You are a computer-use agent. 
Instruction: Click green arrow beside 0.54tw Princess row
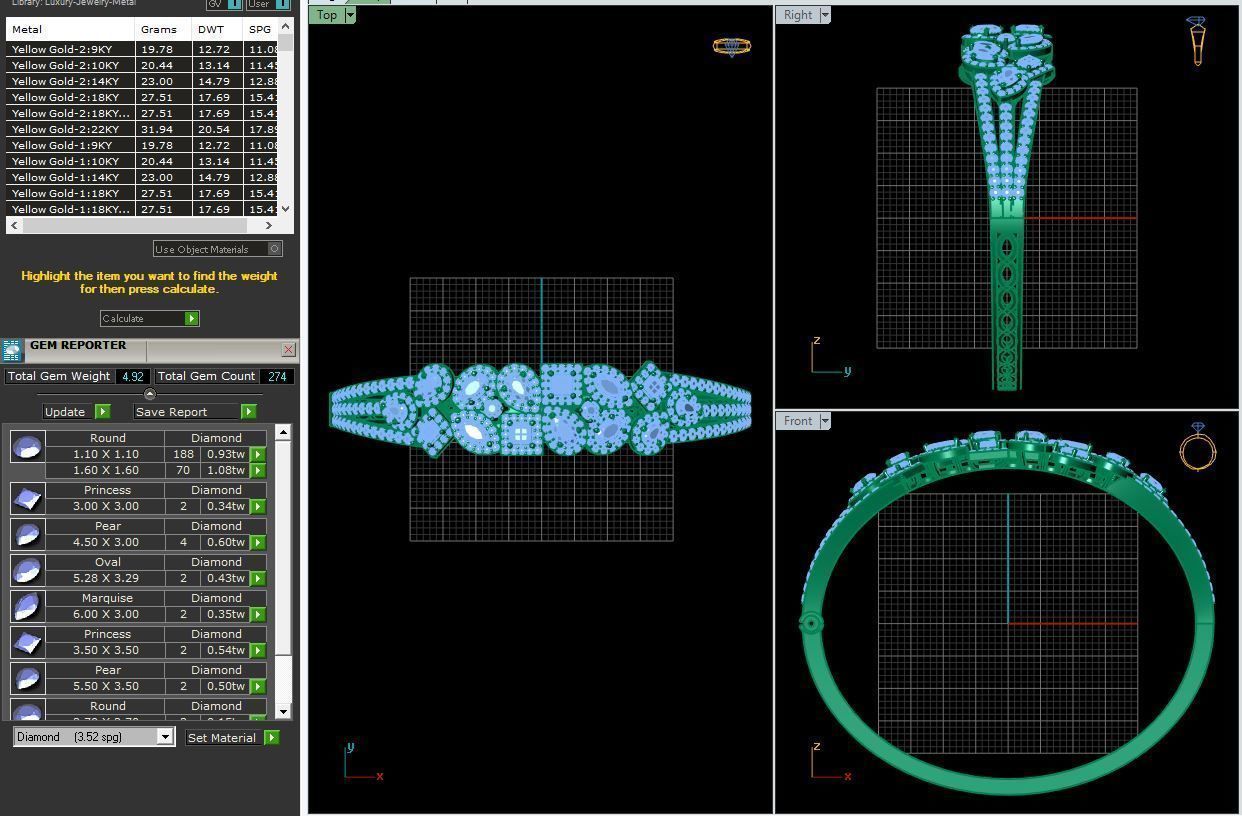(258, 650)
